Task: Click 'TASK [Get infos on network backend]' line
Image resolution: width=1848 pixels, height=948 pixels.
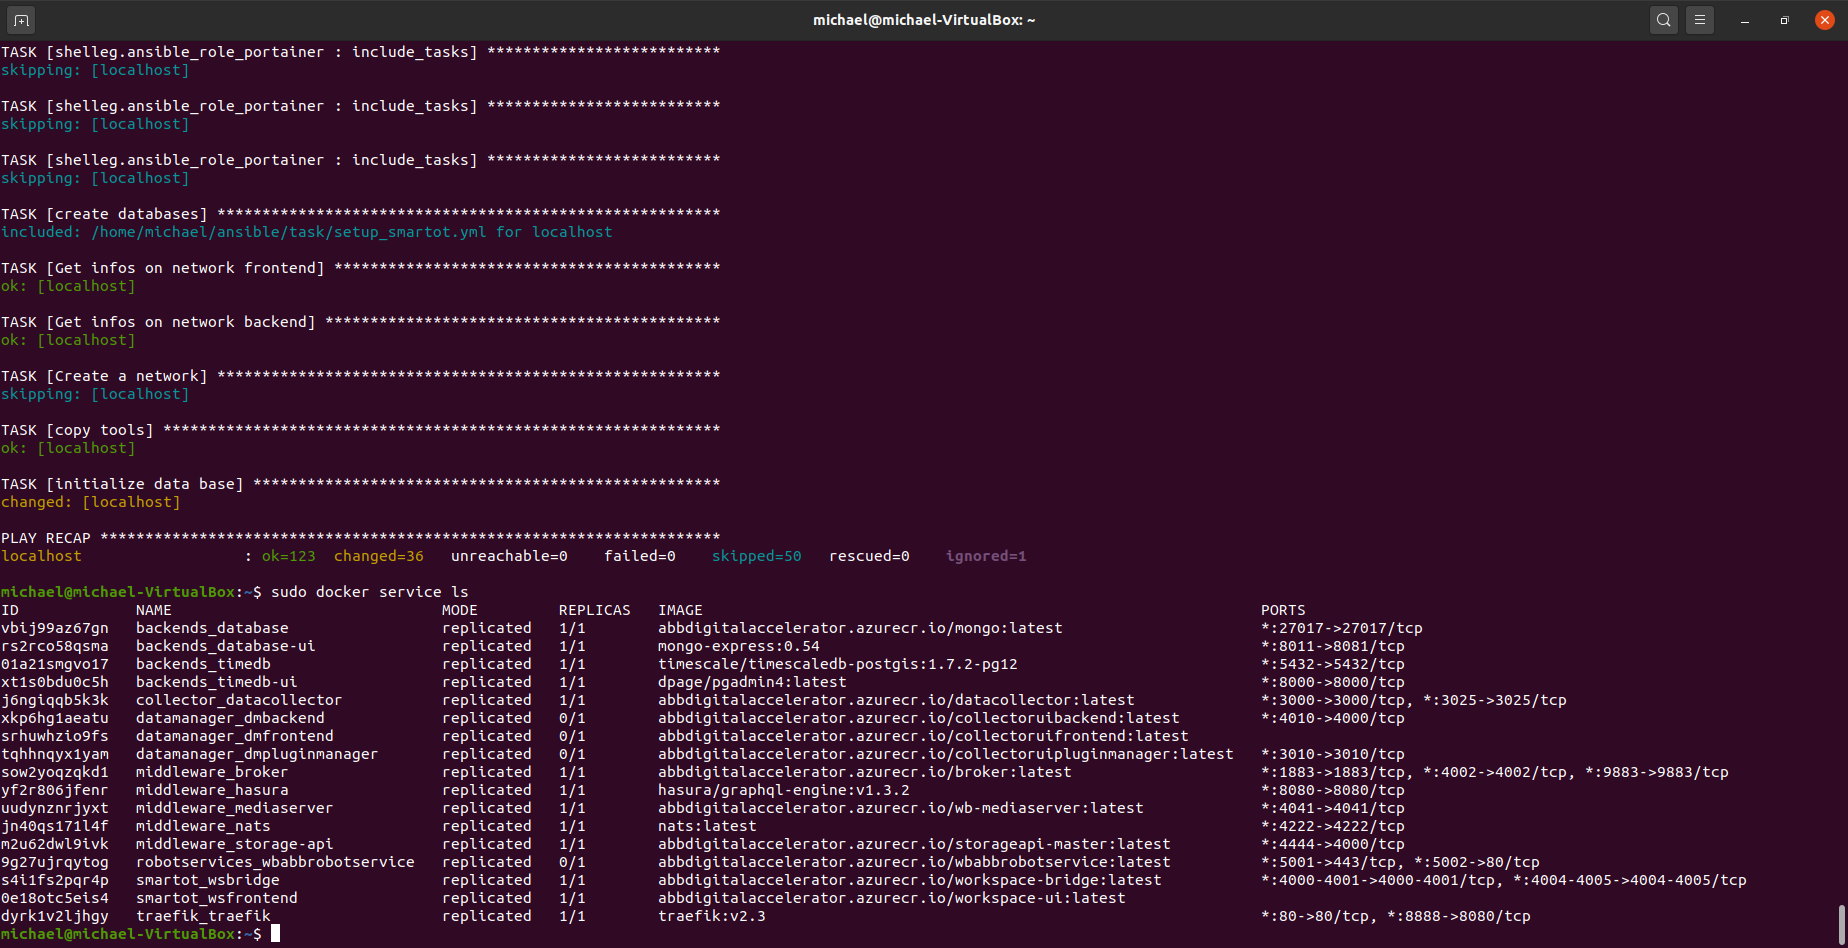Action: tap(361, 322)
